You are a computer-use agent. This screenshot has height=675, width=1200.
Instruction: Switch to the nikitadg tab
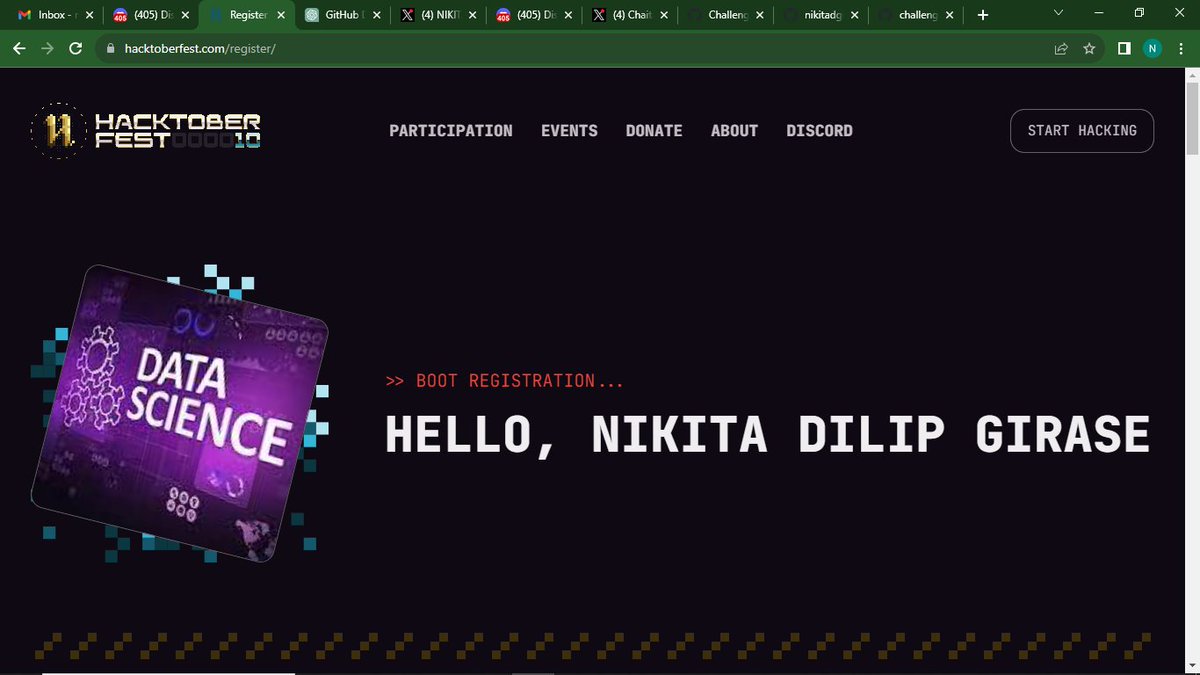click(823, 15)
